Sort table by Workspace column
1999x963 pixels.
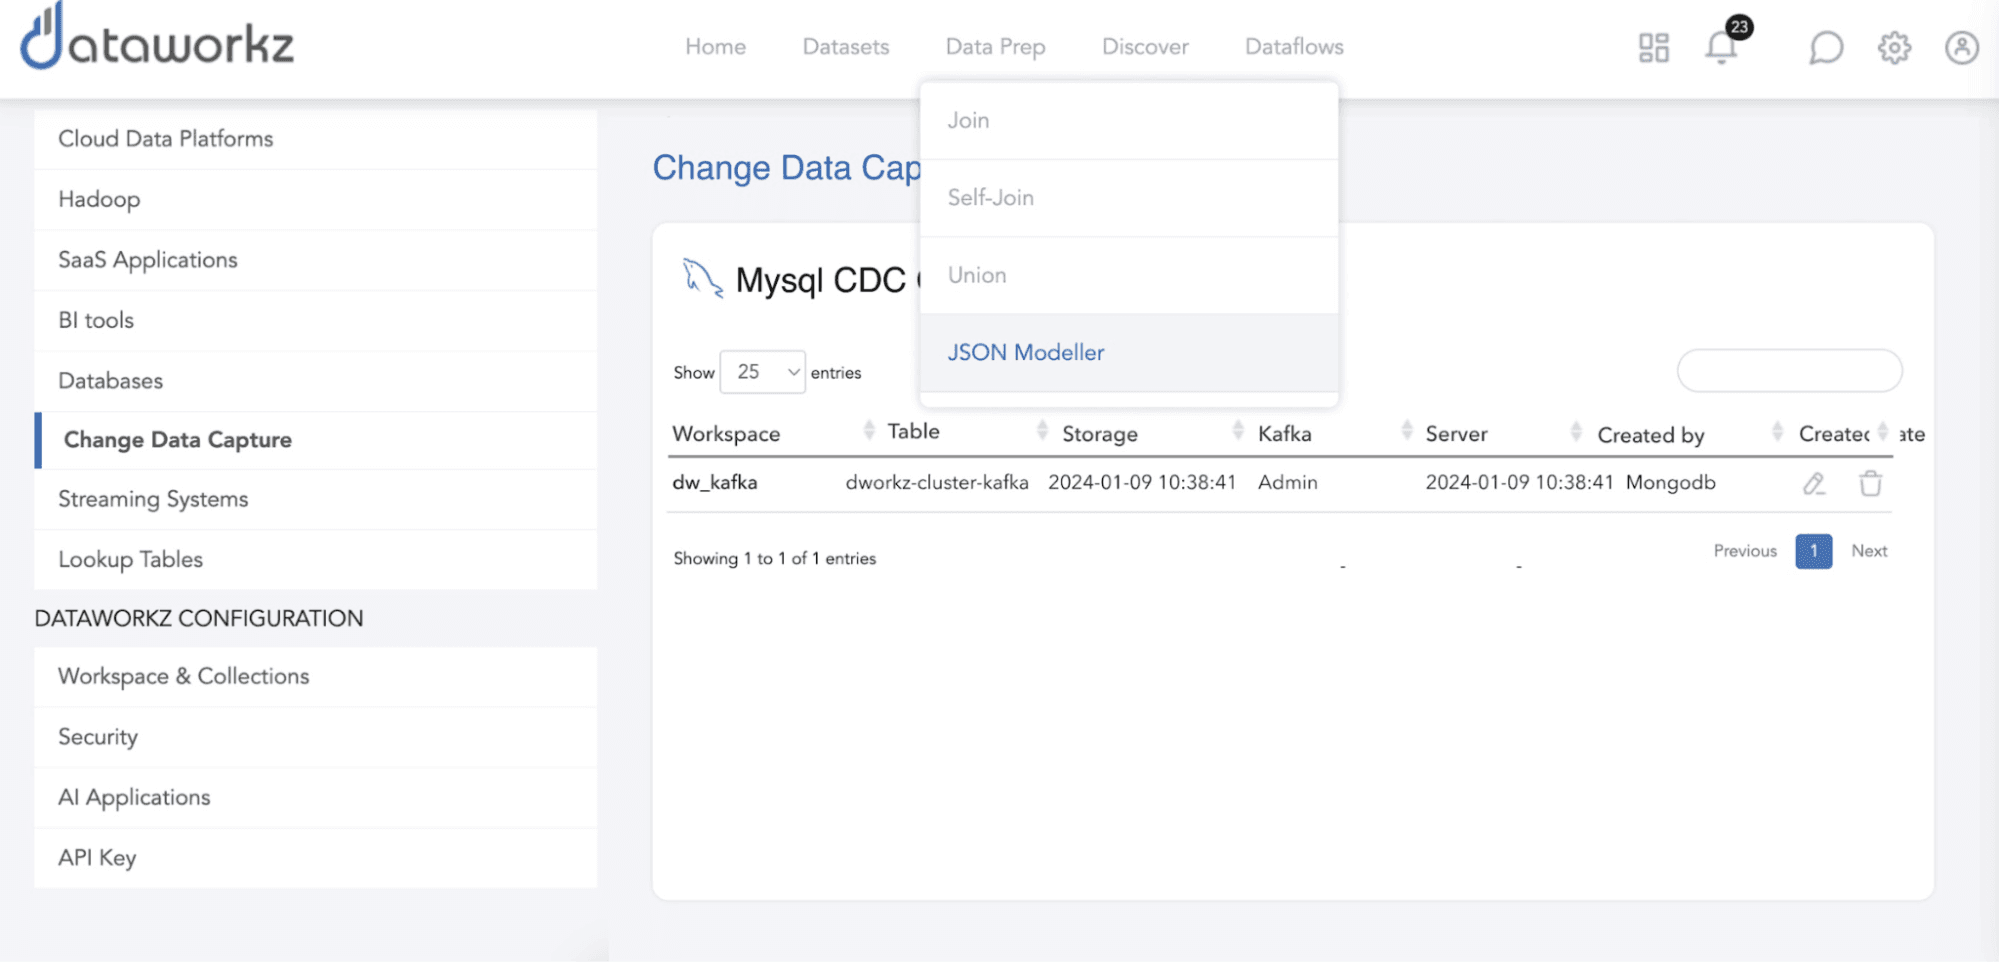click(x=726, y=434)
